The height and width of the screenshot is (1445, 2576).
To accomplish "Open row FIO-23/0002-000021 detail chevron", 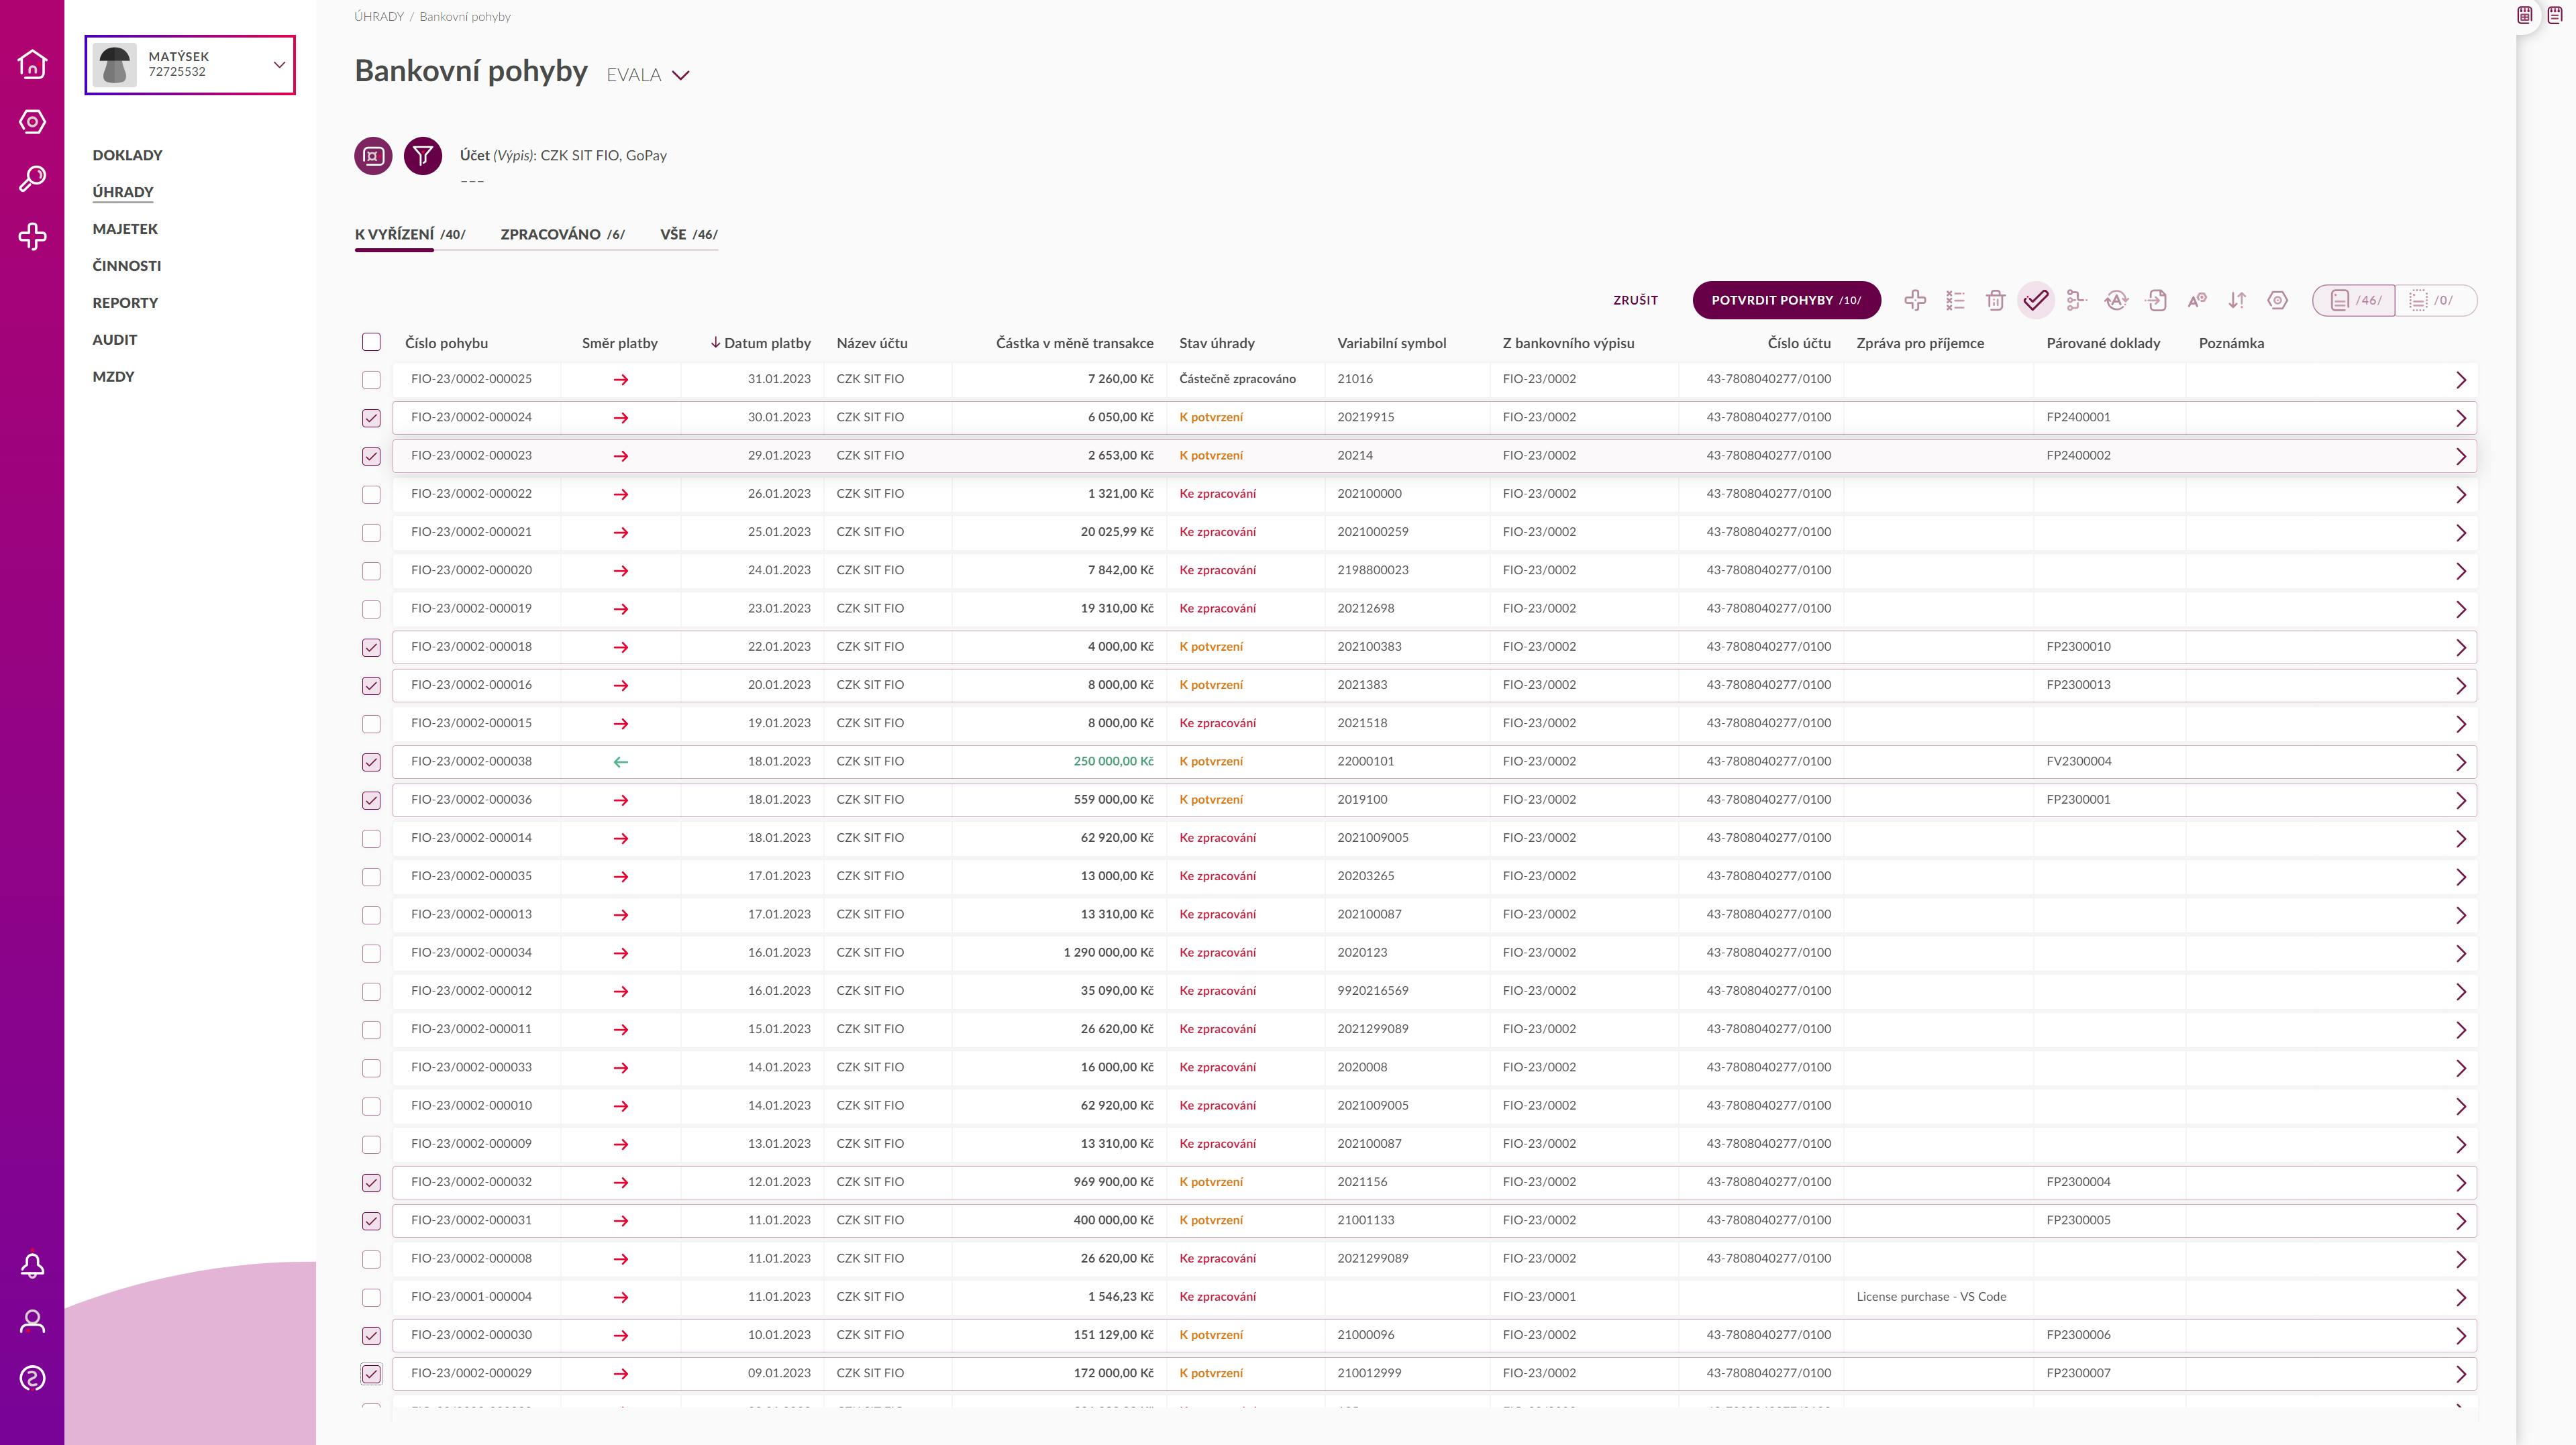I will [2461, 533].
